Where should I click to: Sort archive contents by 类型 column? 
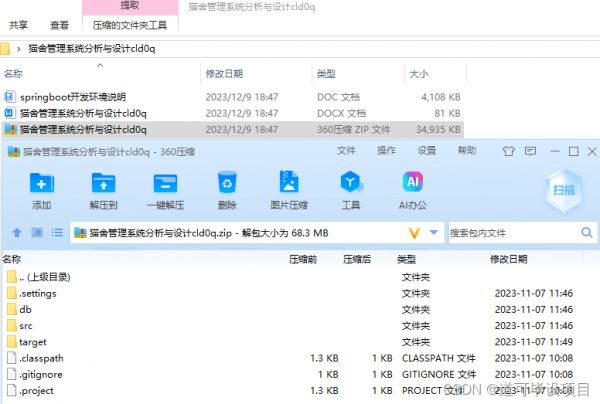tap(406, 259)
